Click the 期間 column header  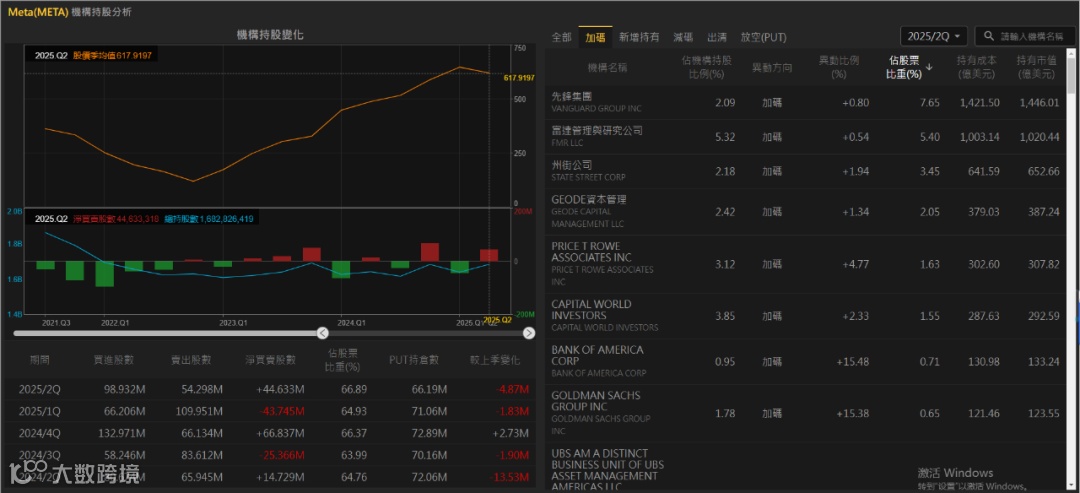40,360
